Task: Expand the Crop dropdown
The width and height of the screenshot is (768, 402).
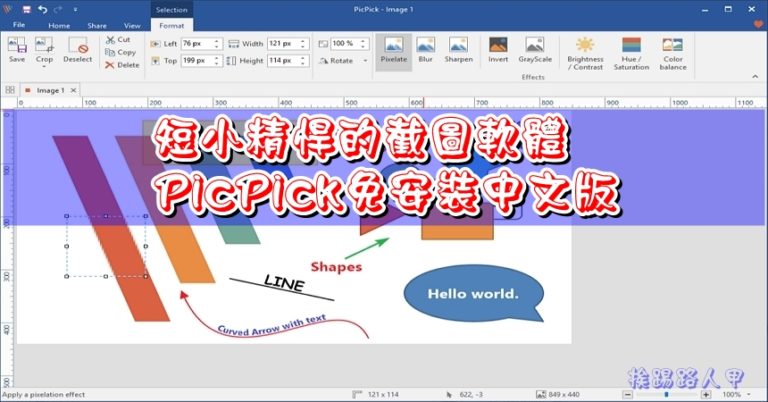Action: click(x=44, y=66)
